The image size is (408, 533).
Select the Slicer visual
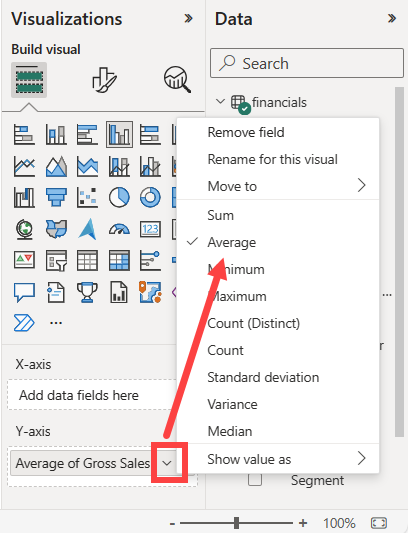click(56, 261)
